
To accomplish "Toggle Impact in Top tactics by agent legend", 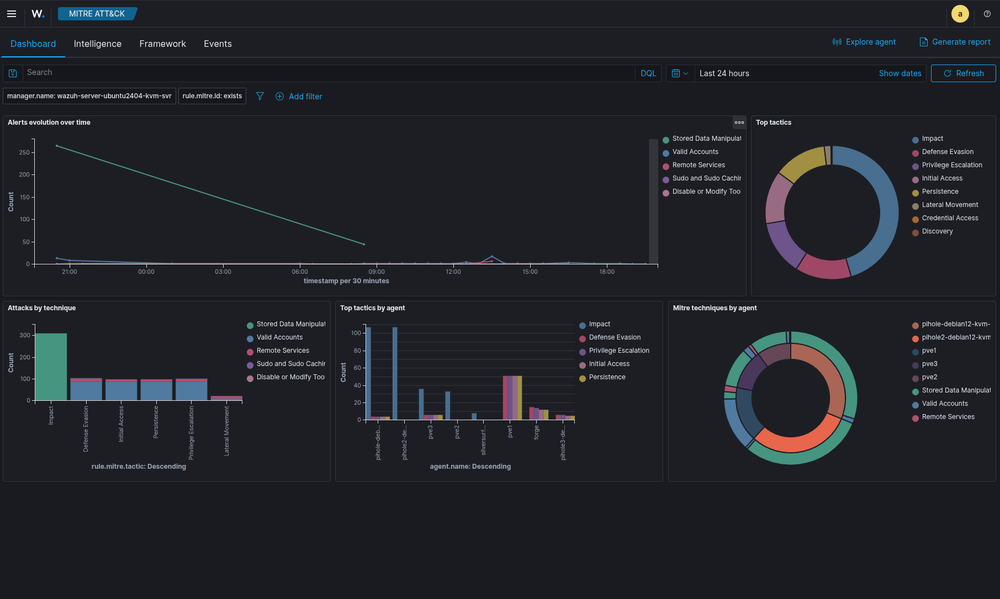I will coord(595,325).
